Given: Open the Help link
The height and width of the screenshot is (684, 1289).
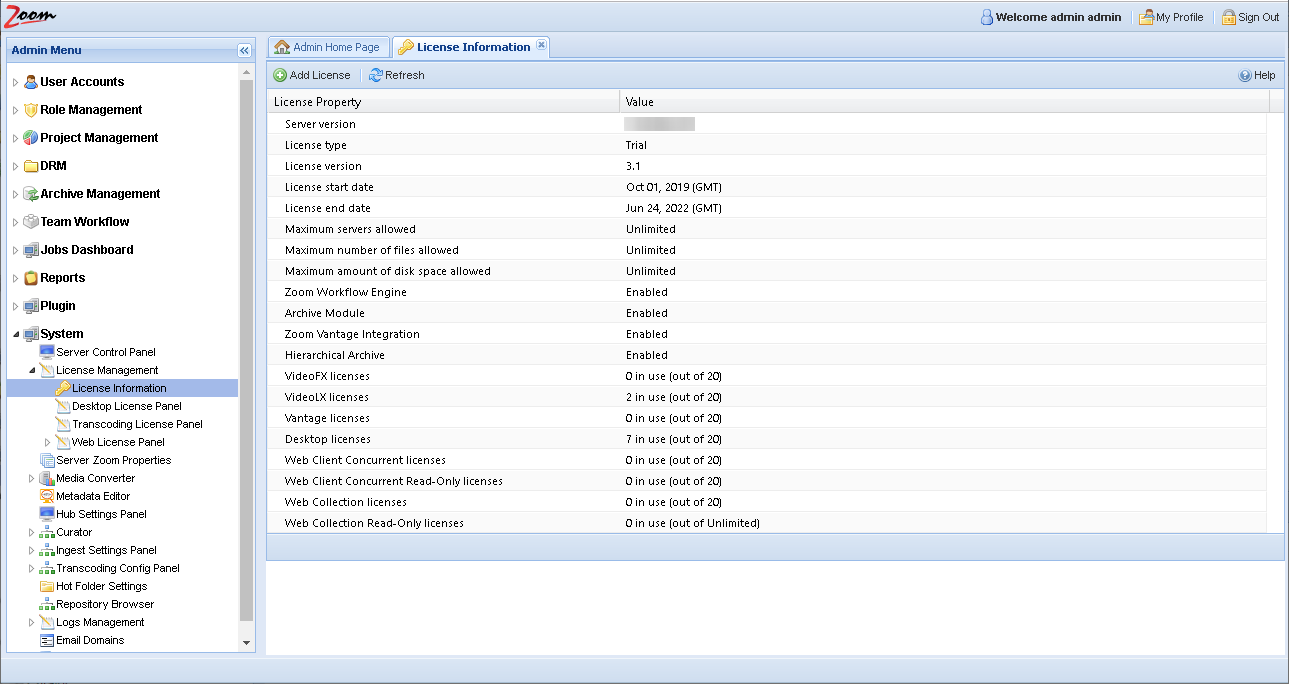Looking at the screenshot, I should pos(1257,75).
